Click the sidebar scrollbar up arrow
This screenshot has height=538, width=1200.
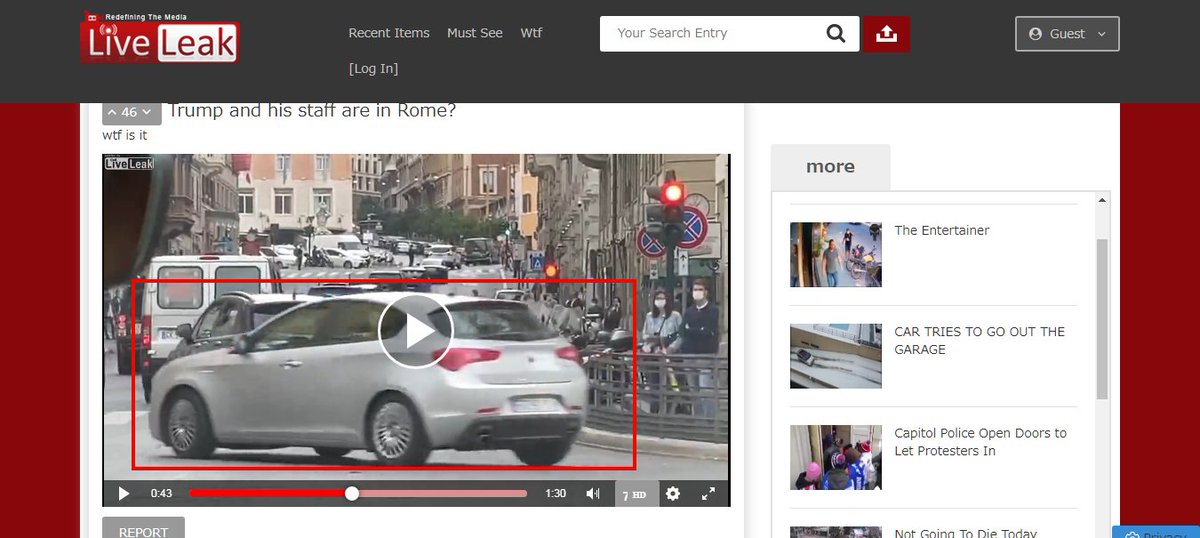[x=1102, y=200]
